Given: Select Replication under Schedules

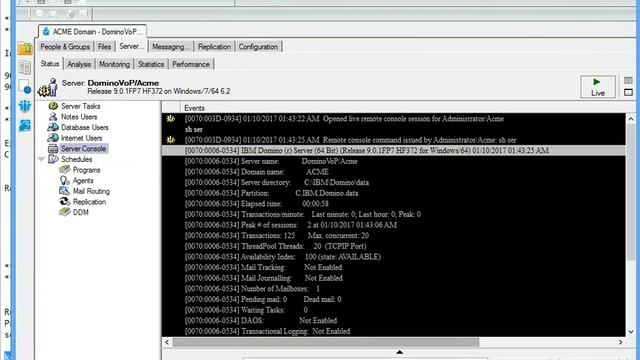Looking at the screenshot, I should pyautogui.click(x=89, y=202).
